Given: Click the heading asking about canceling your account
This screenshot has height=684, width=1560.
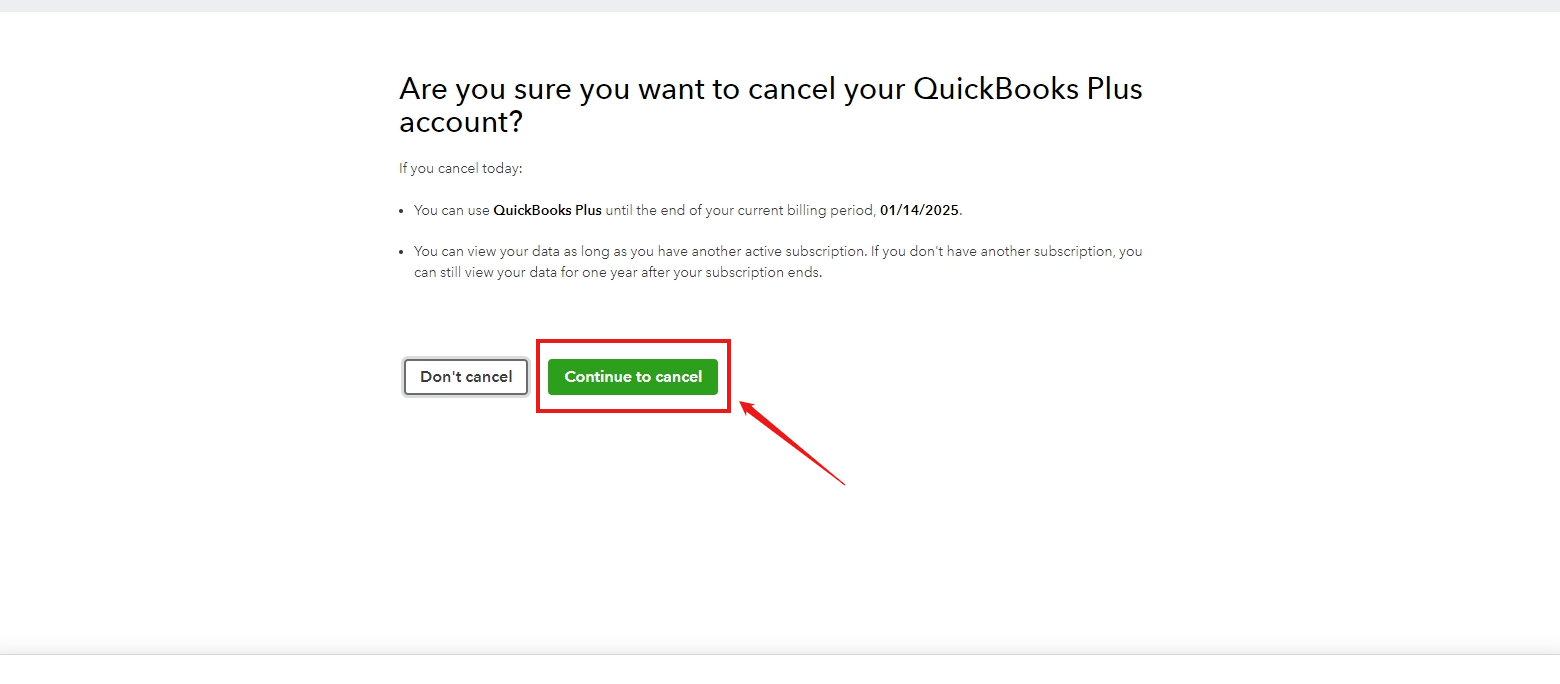Looking at the screenshot, I should point(770,104).
